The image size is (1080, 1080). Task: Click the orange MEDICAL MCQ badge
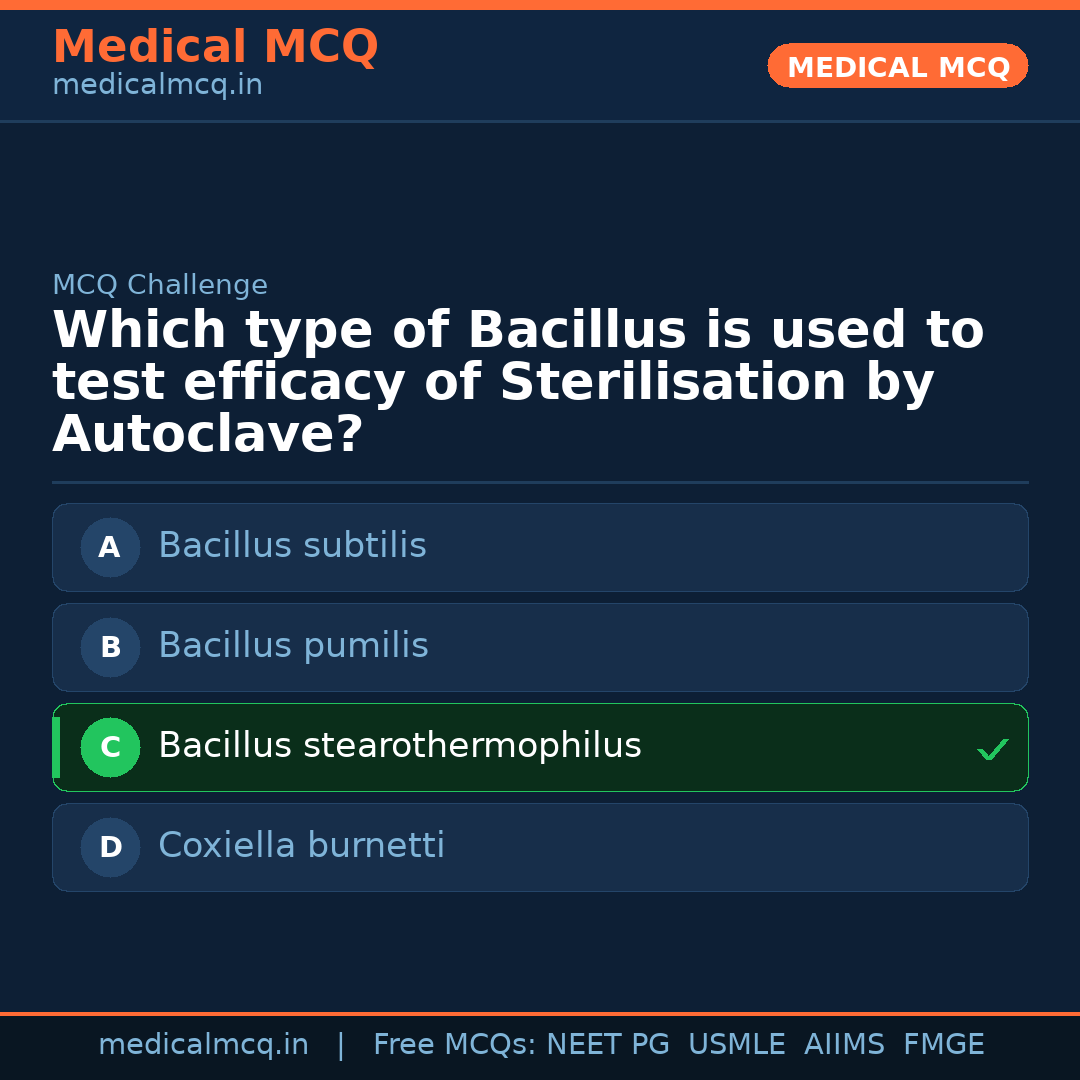click(897, 66)
